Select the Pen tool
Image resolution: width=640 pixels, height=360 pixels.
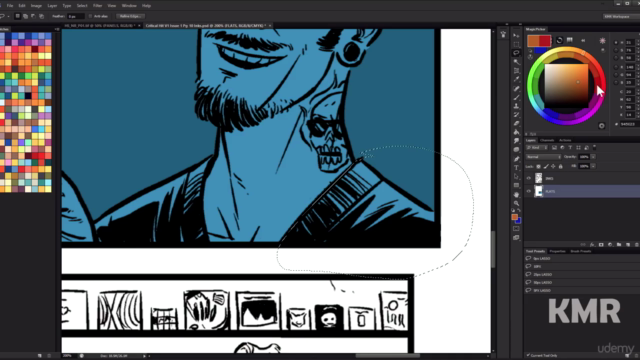[x=516, y=159]
